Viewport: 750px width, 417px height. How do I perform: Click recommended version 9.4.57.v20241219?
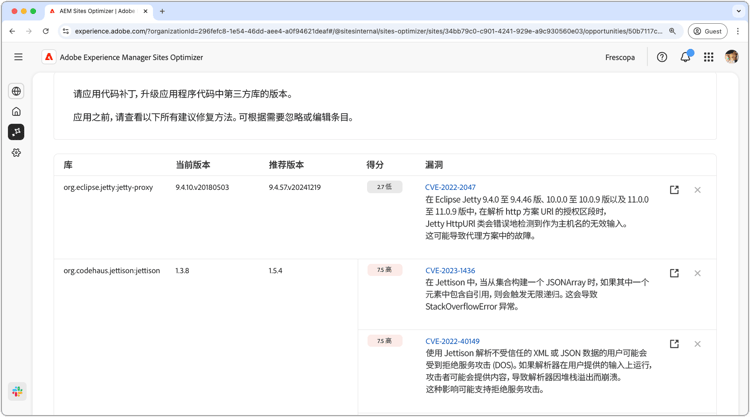point(295,187)
